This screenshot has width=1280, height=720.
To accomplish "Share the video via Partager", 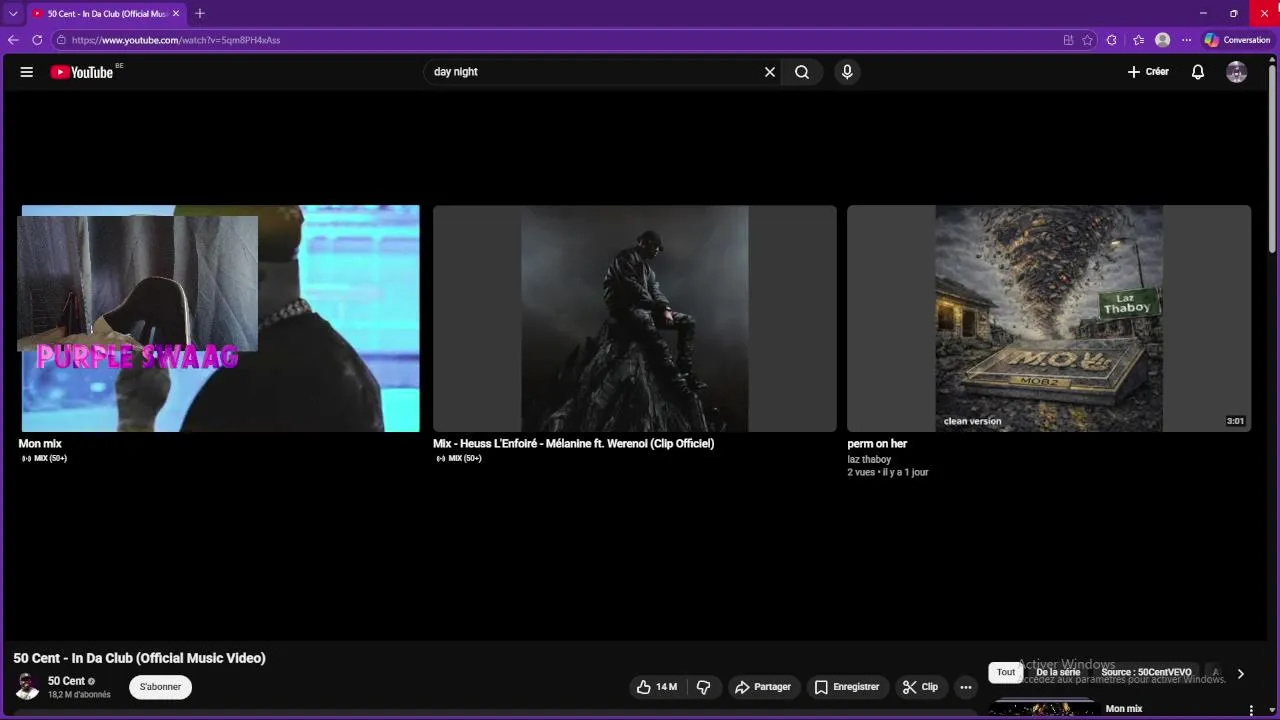I will click(763, 687).
